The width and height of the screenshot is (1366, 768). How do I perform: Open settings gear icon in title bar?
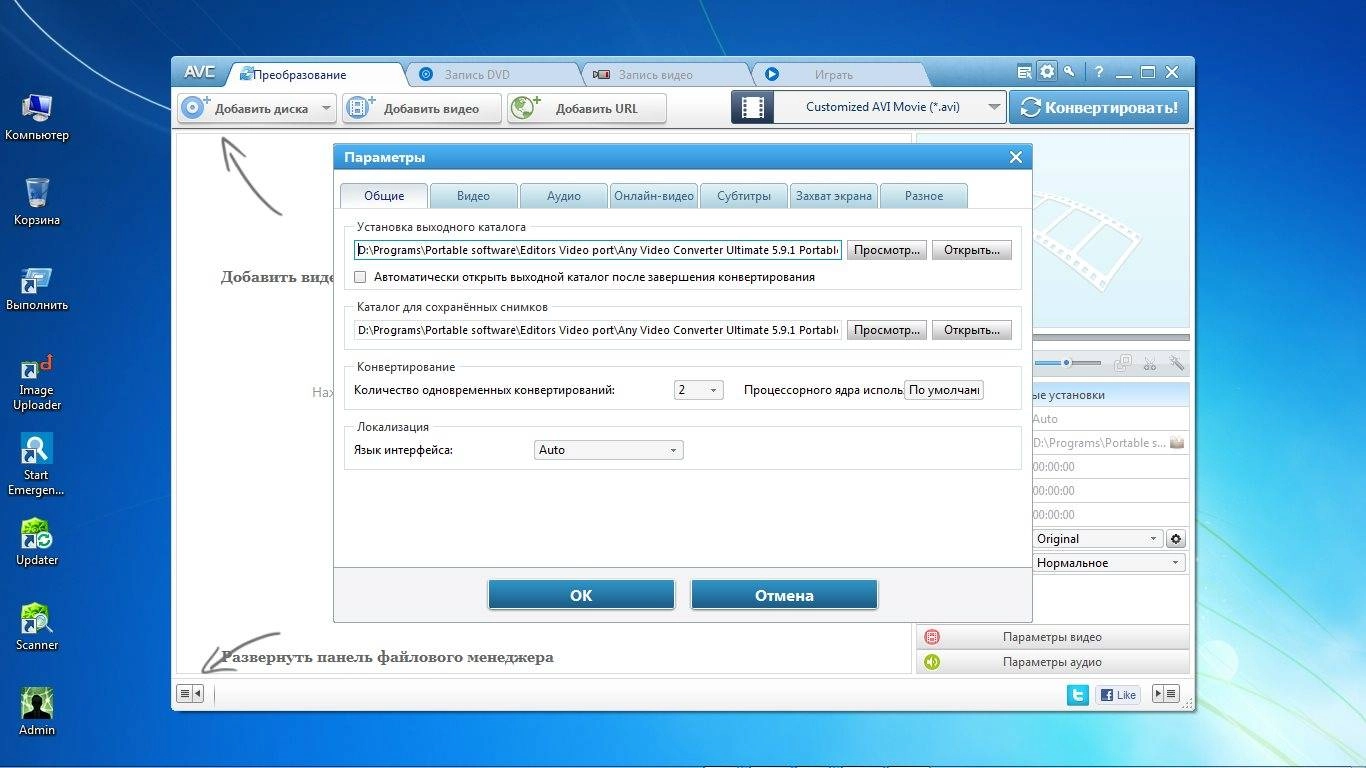pos(1047,72)
